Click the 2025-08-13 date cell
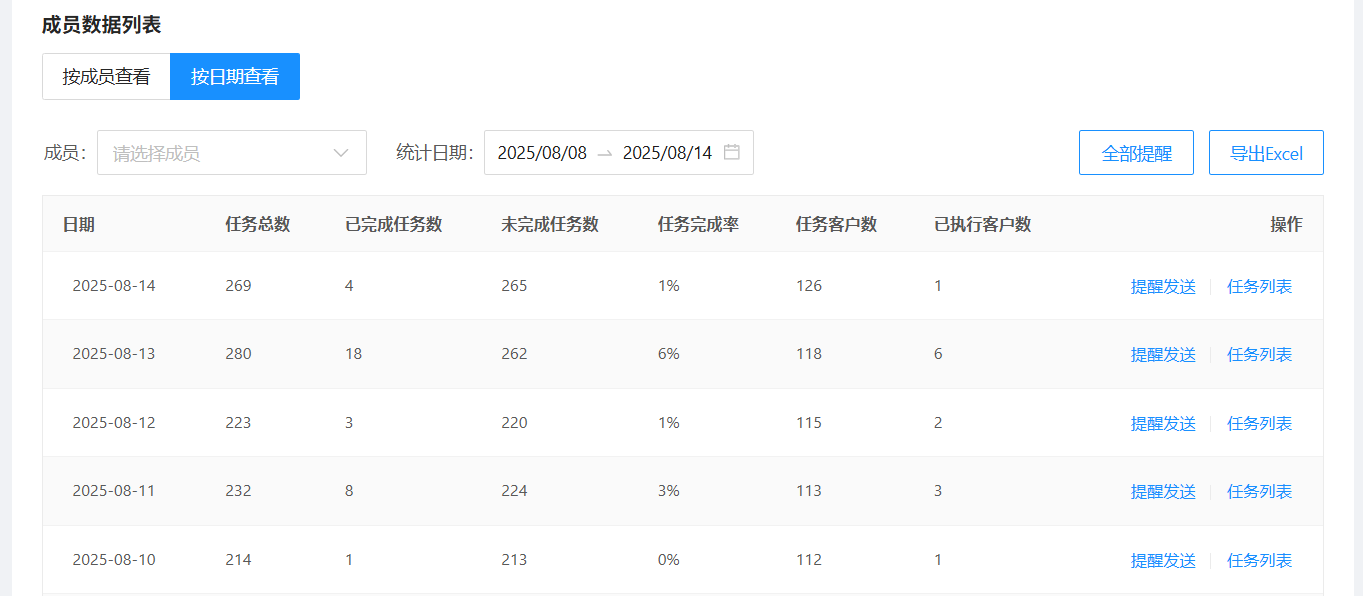This screenshot has width=1363, height=596. (114, 354)
